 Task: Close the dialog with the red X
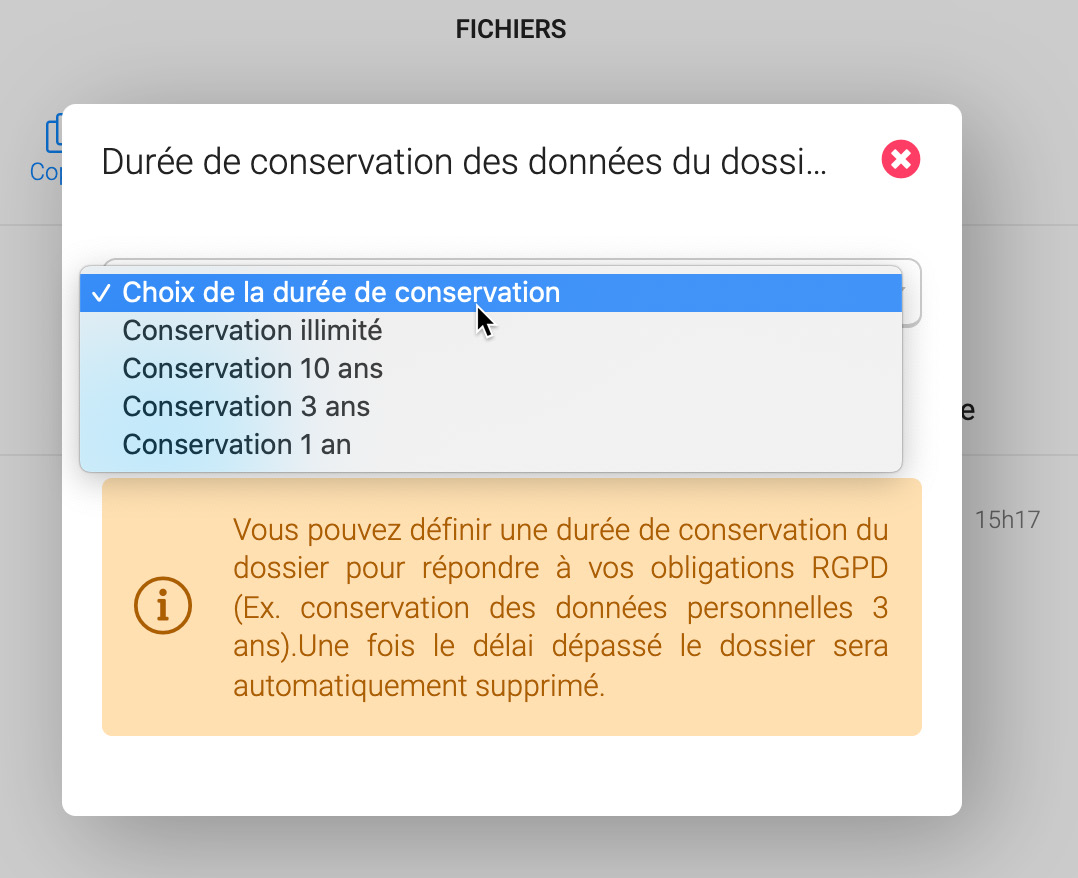pos(900,160)
